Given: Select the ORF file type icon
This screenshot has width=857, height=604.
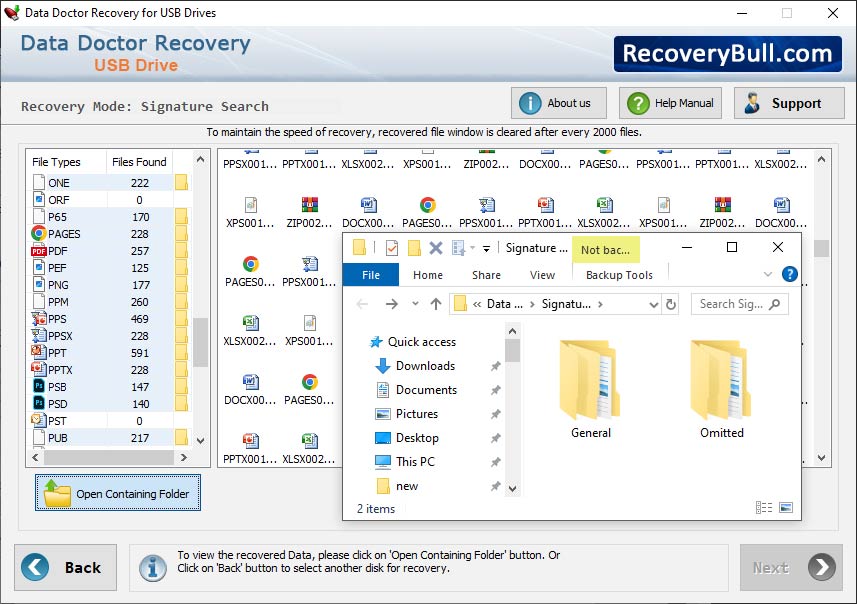Looking at the screenshot, I should point(39,200).
